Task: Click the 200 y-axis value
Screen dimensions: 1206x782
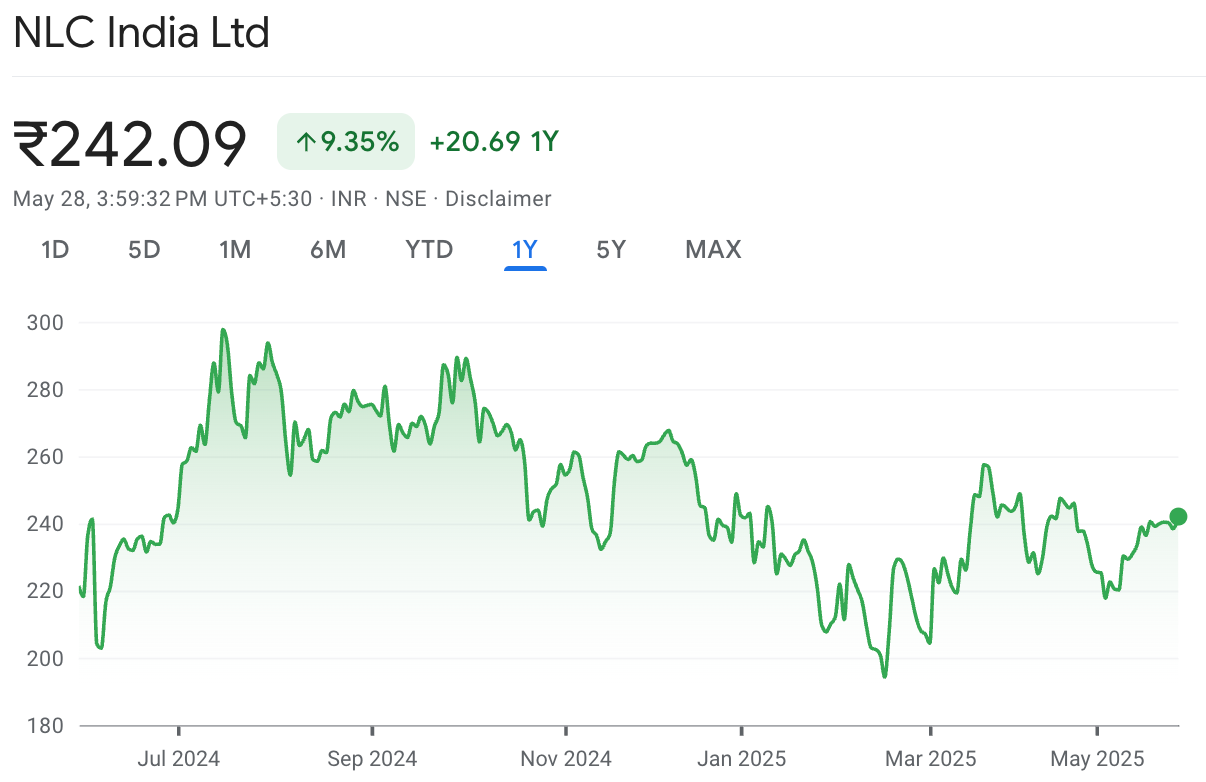Action: (45, 658)
